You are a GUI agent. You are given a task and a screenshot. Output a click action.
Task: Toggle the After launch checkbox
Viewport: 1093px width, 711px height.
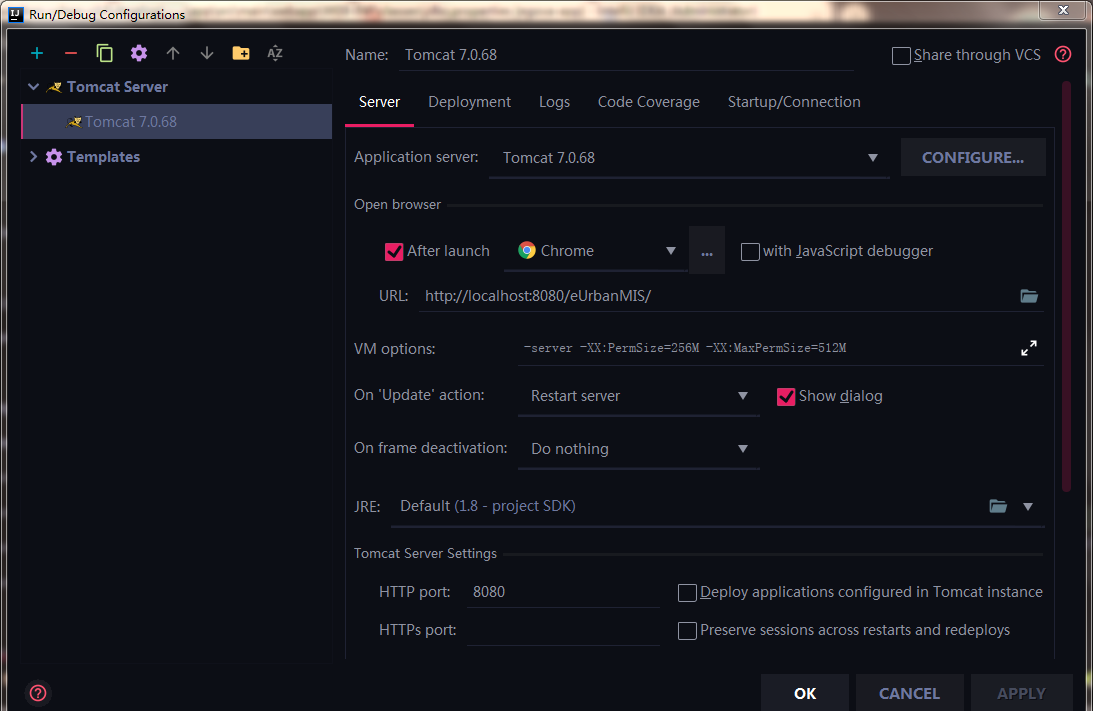click(x=394, y=252)
